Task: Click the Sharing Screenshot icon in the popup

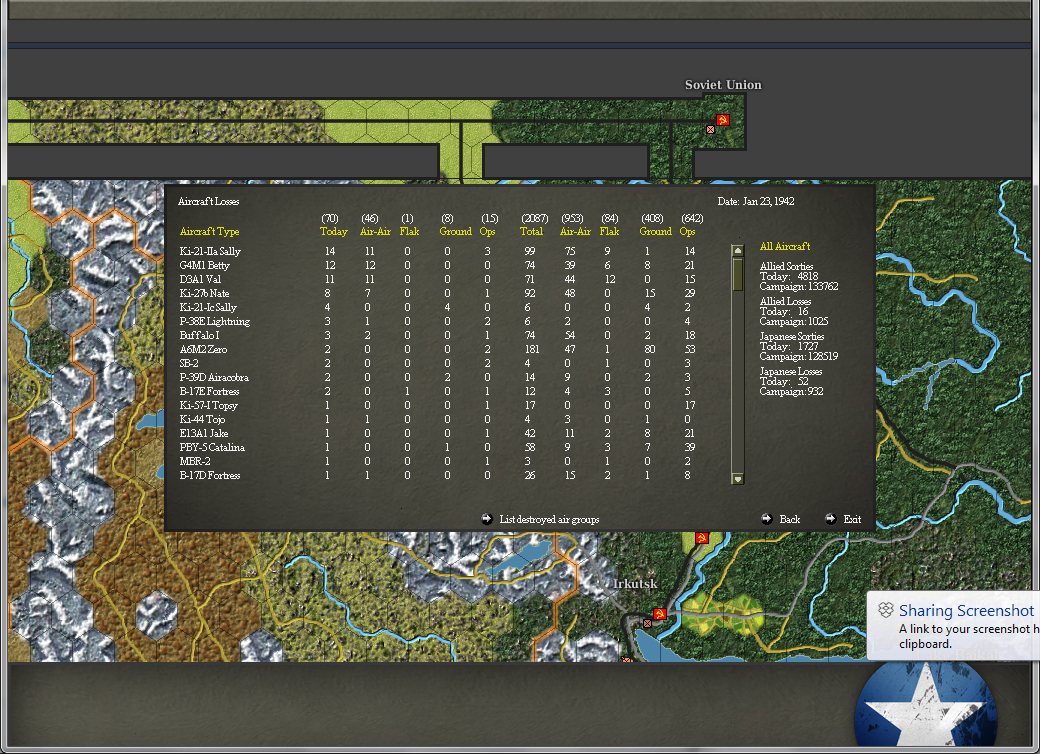Action: tap(886, 610)
